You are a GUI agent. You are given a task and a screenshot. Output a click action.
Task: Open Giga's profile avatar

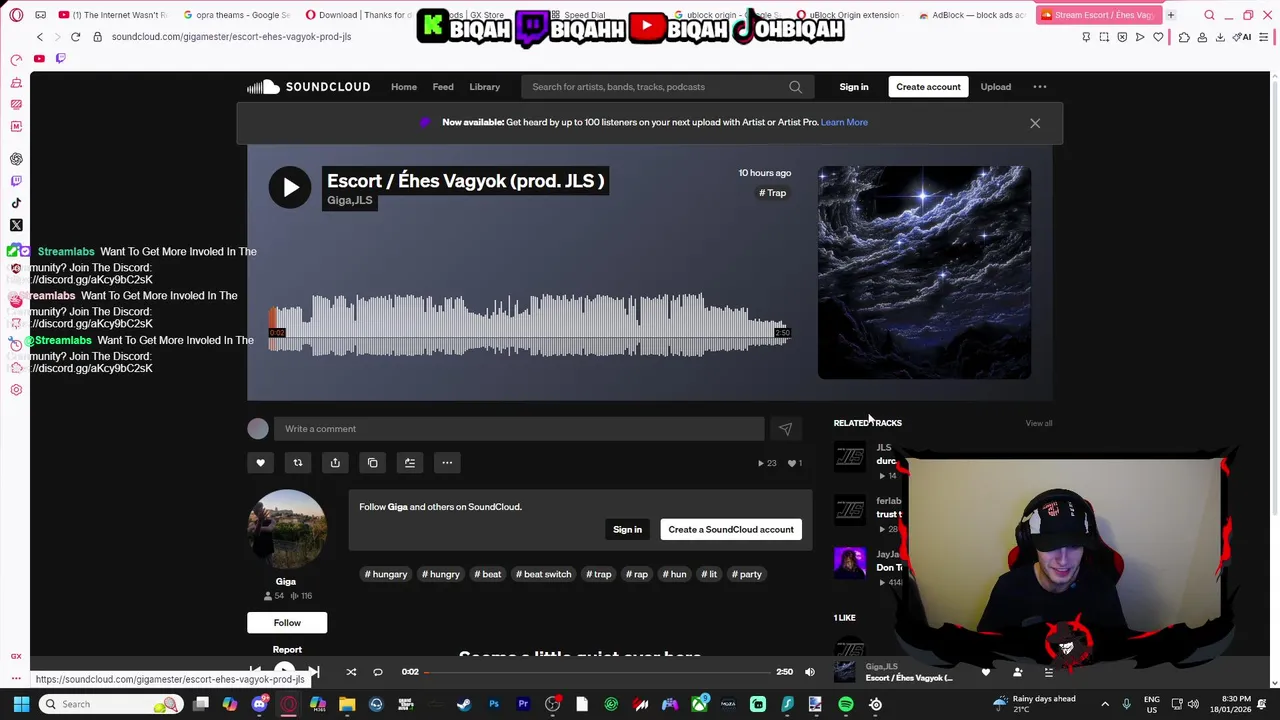click(x=287, y=530)
